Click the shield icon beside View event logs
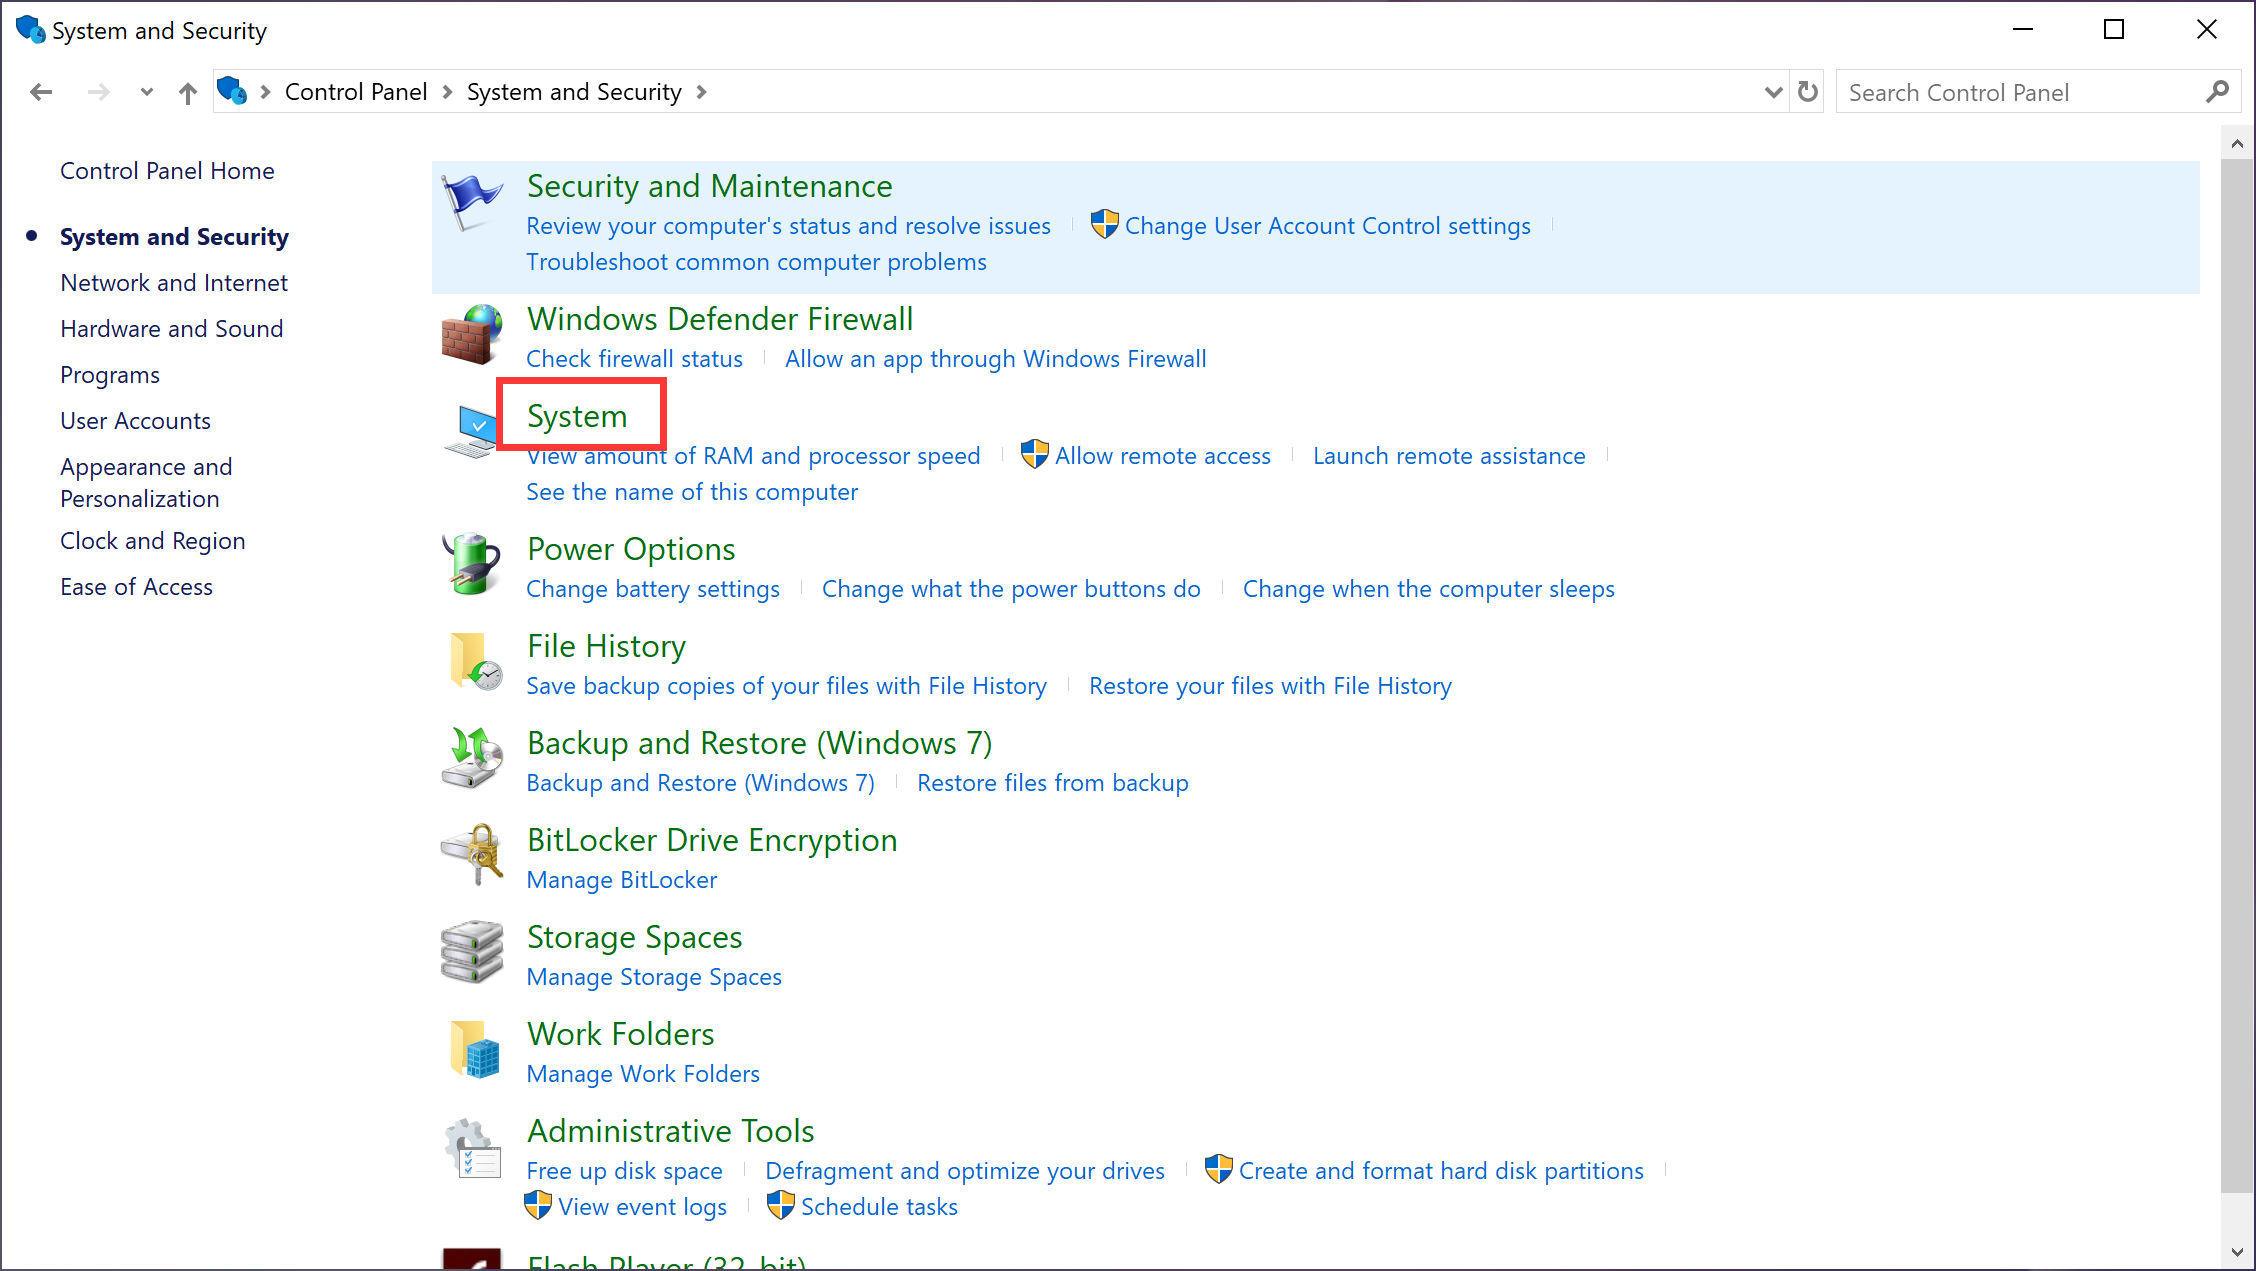This screenshot has width=2256, height=1271. click(x=538, y=1206)
